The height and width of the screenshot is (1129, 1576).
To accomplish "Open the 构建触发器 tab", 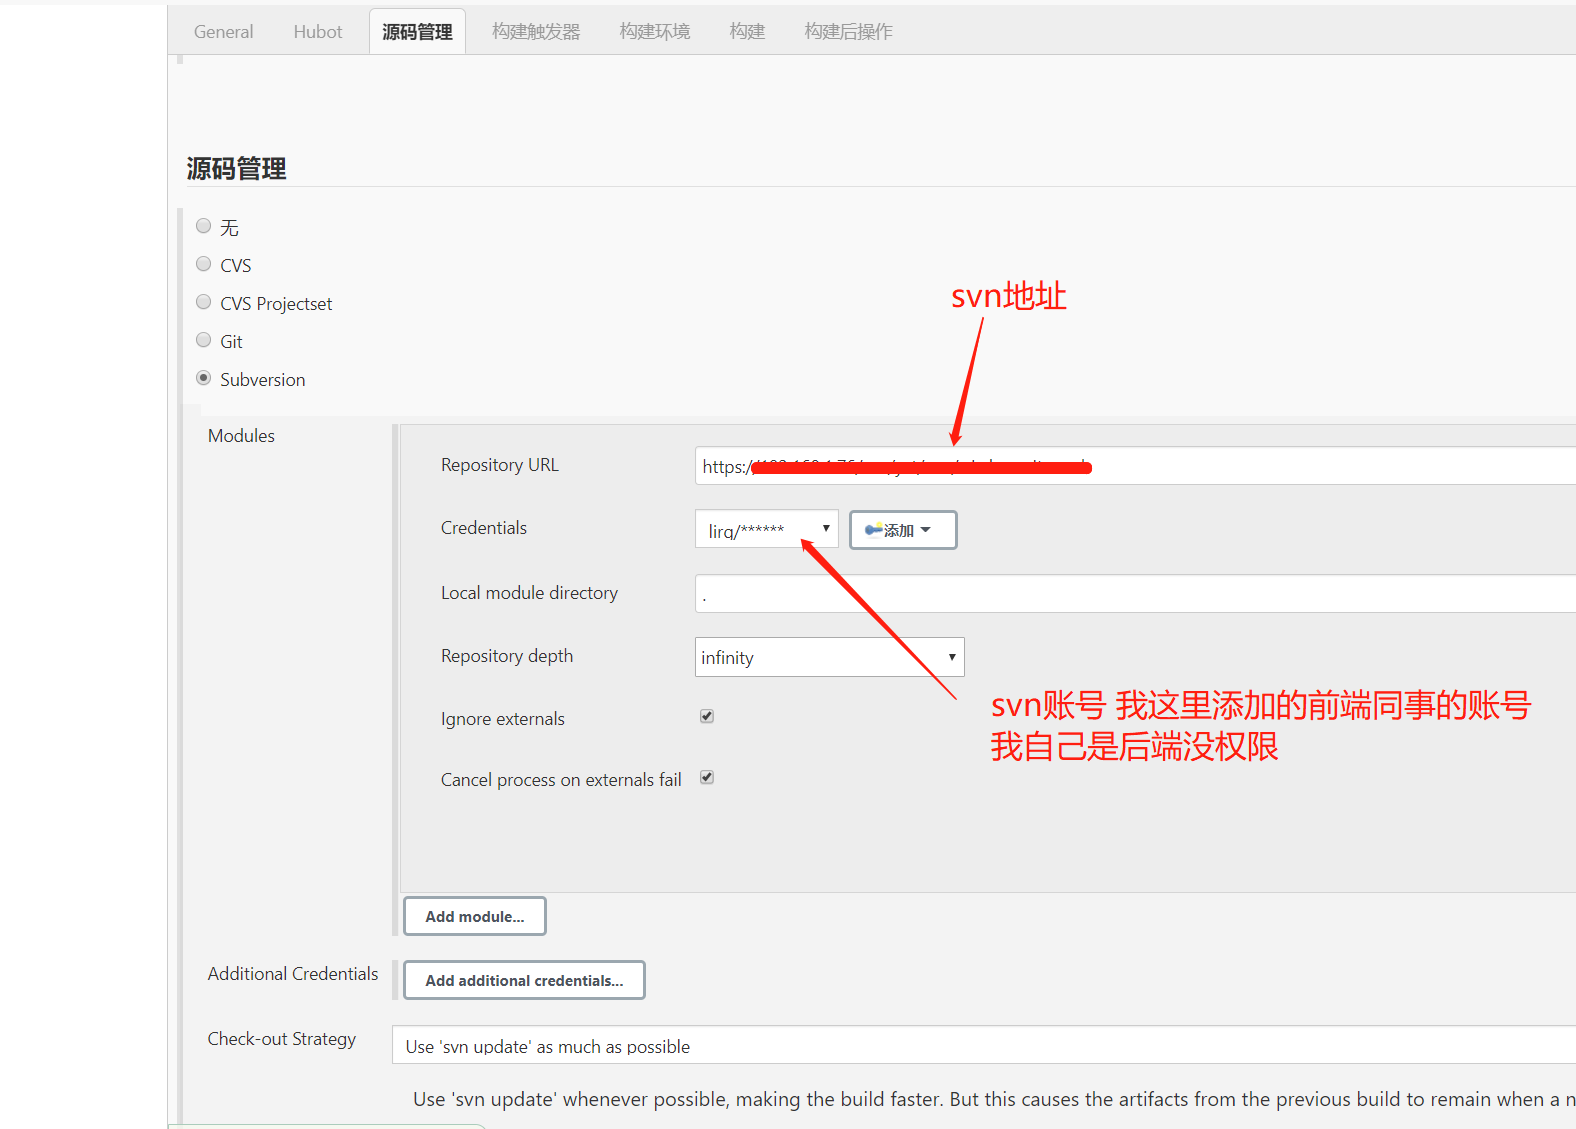I will (x=536, y=32).
